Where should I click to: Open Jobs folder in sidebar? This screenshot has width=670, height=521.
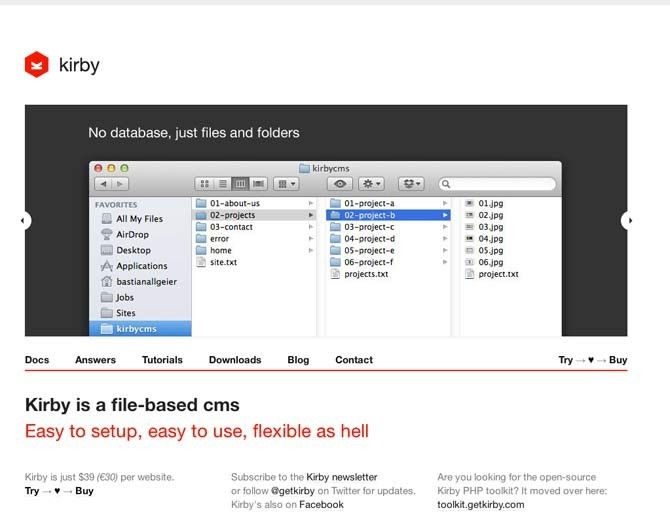118,297
